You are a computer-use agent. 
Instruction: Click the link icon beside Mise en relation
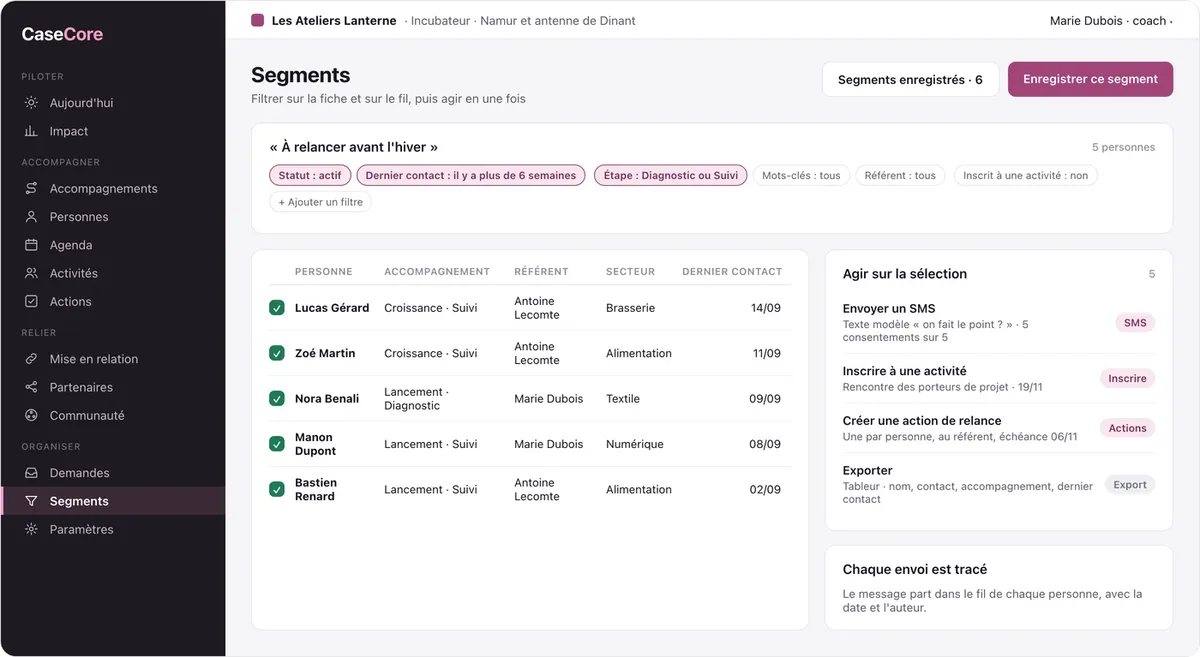click(31, 359)
